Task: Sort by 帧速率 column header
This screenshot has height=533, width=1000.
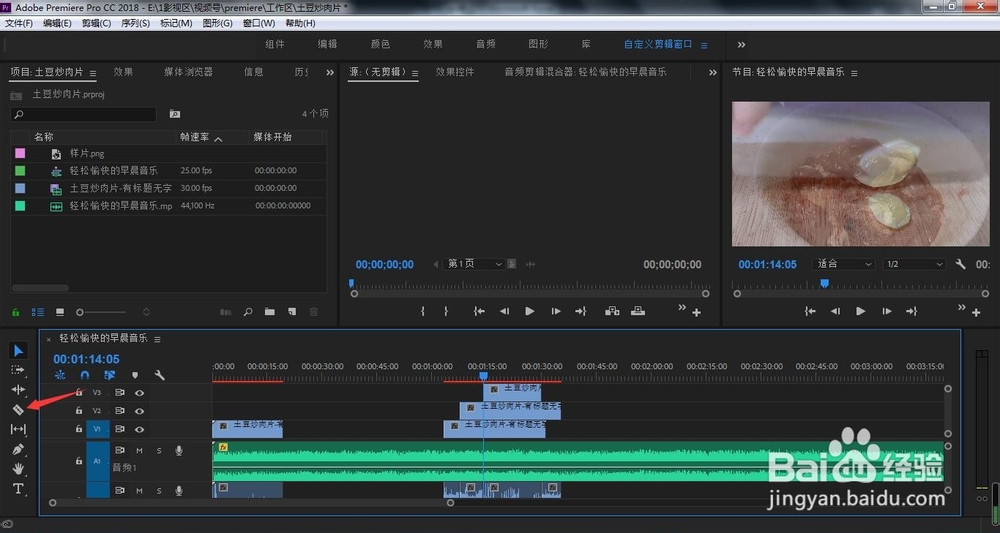Action: (195, 137)
